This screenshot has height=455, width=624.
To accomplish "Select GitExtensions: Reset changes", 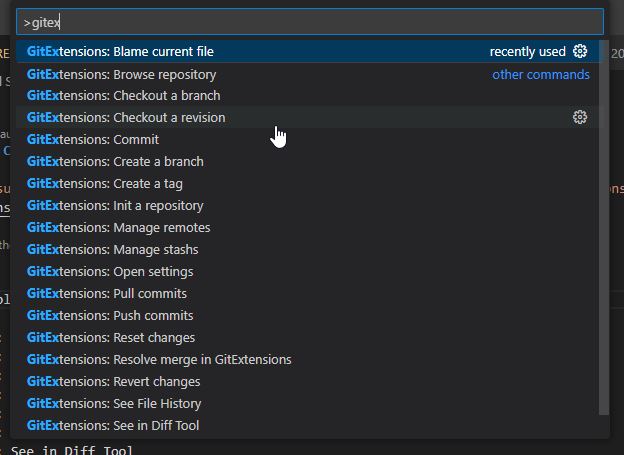I will coord(111,338).
